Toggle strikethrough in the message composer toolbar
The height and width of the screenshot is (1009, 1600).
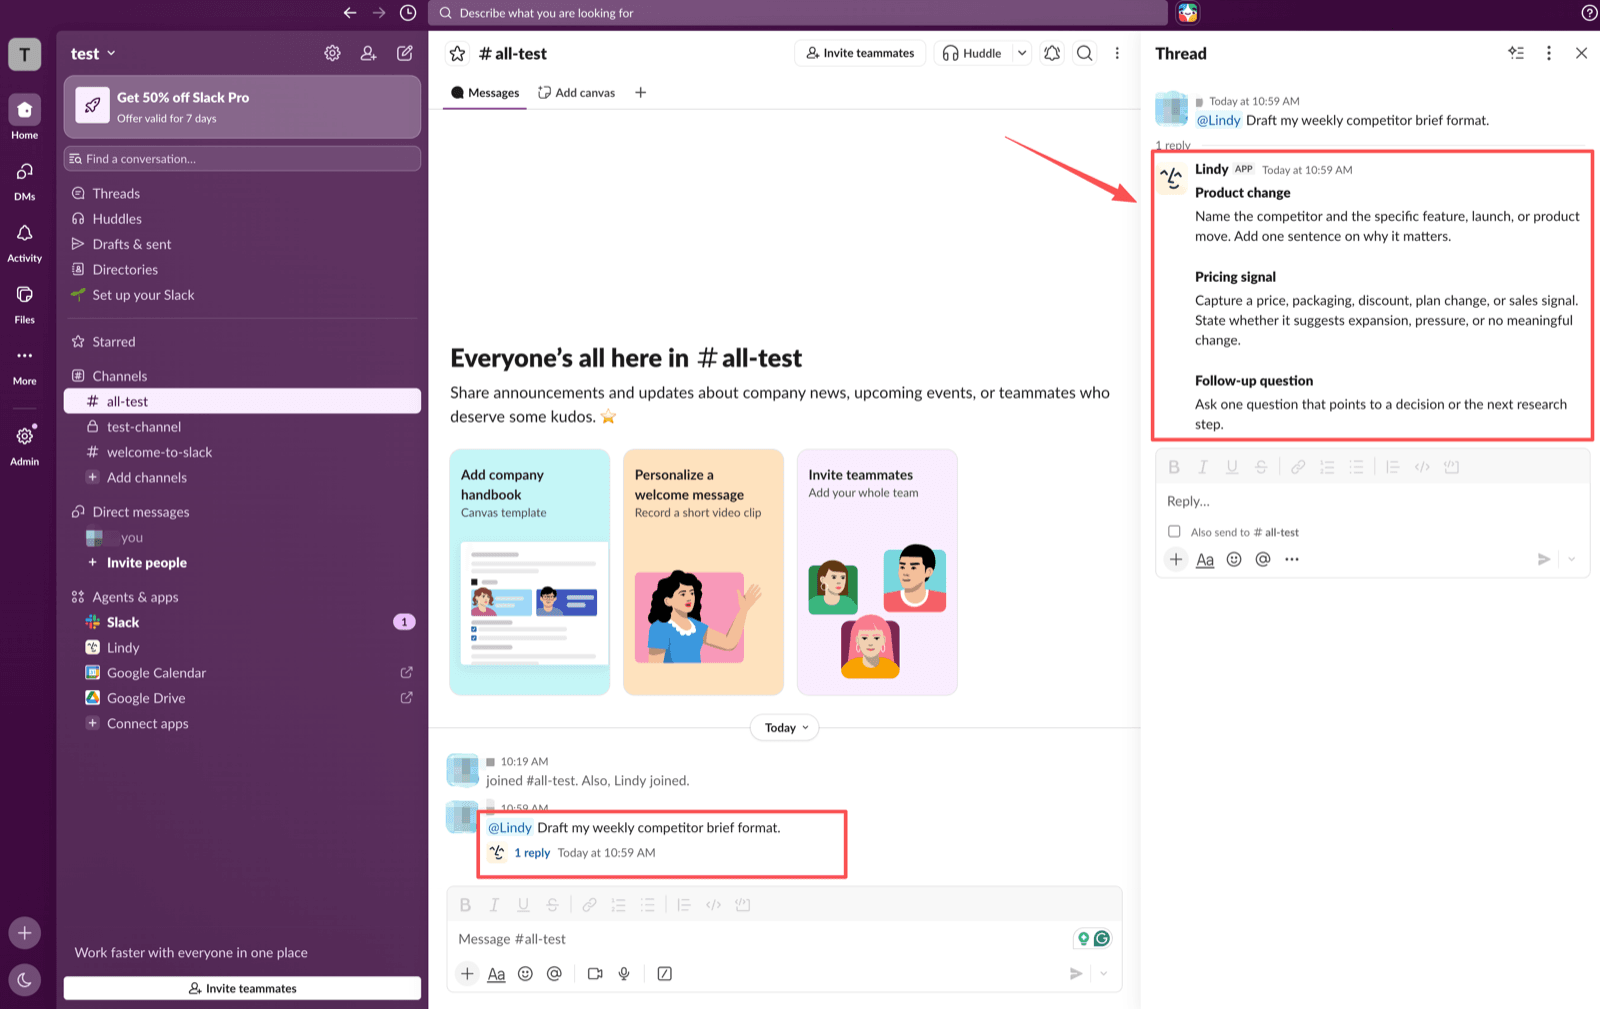click(552, 905)
